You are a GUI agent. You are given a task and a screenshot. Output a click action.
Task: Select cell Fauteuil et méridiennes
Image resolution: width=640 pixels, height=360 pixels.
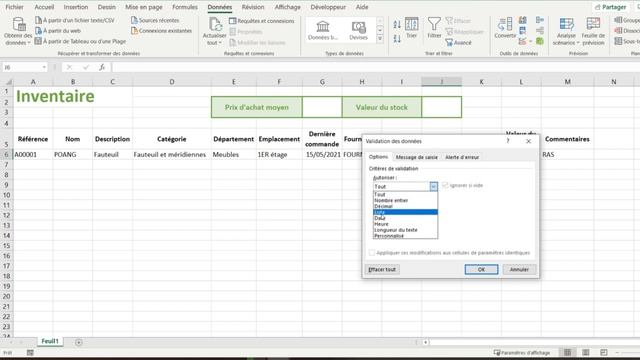pos(172,154)
